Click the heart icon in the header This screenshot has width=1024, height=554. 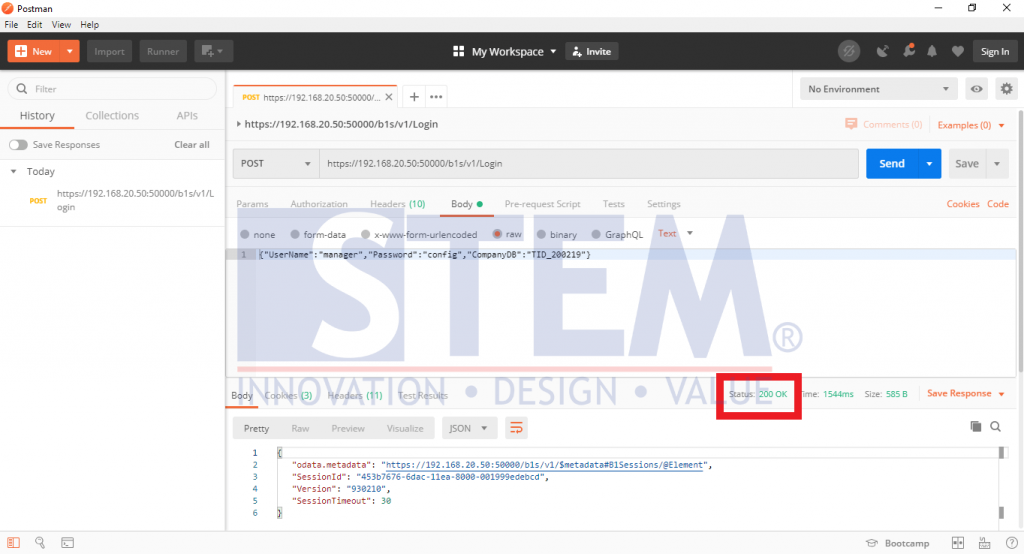(x=957, y=51)
